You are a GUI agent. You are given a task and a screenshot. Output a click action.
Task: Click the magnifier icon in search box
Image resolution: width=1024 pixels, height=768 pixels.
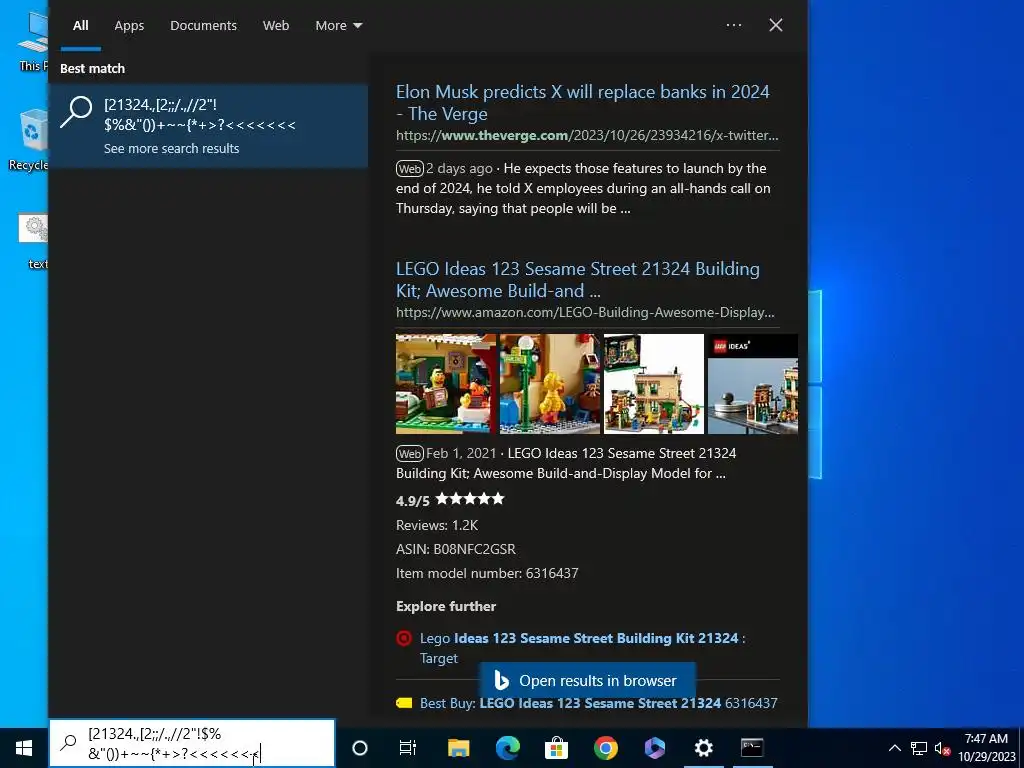click(69, 742)
